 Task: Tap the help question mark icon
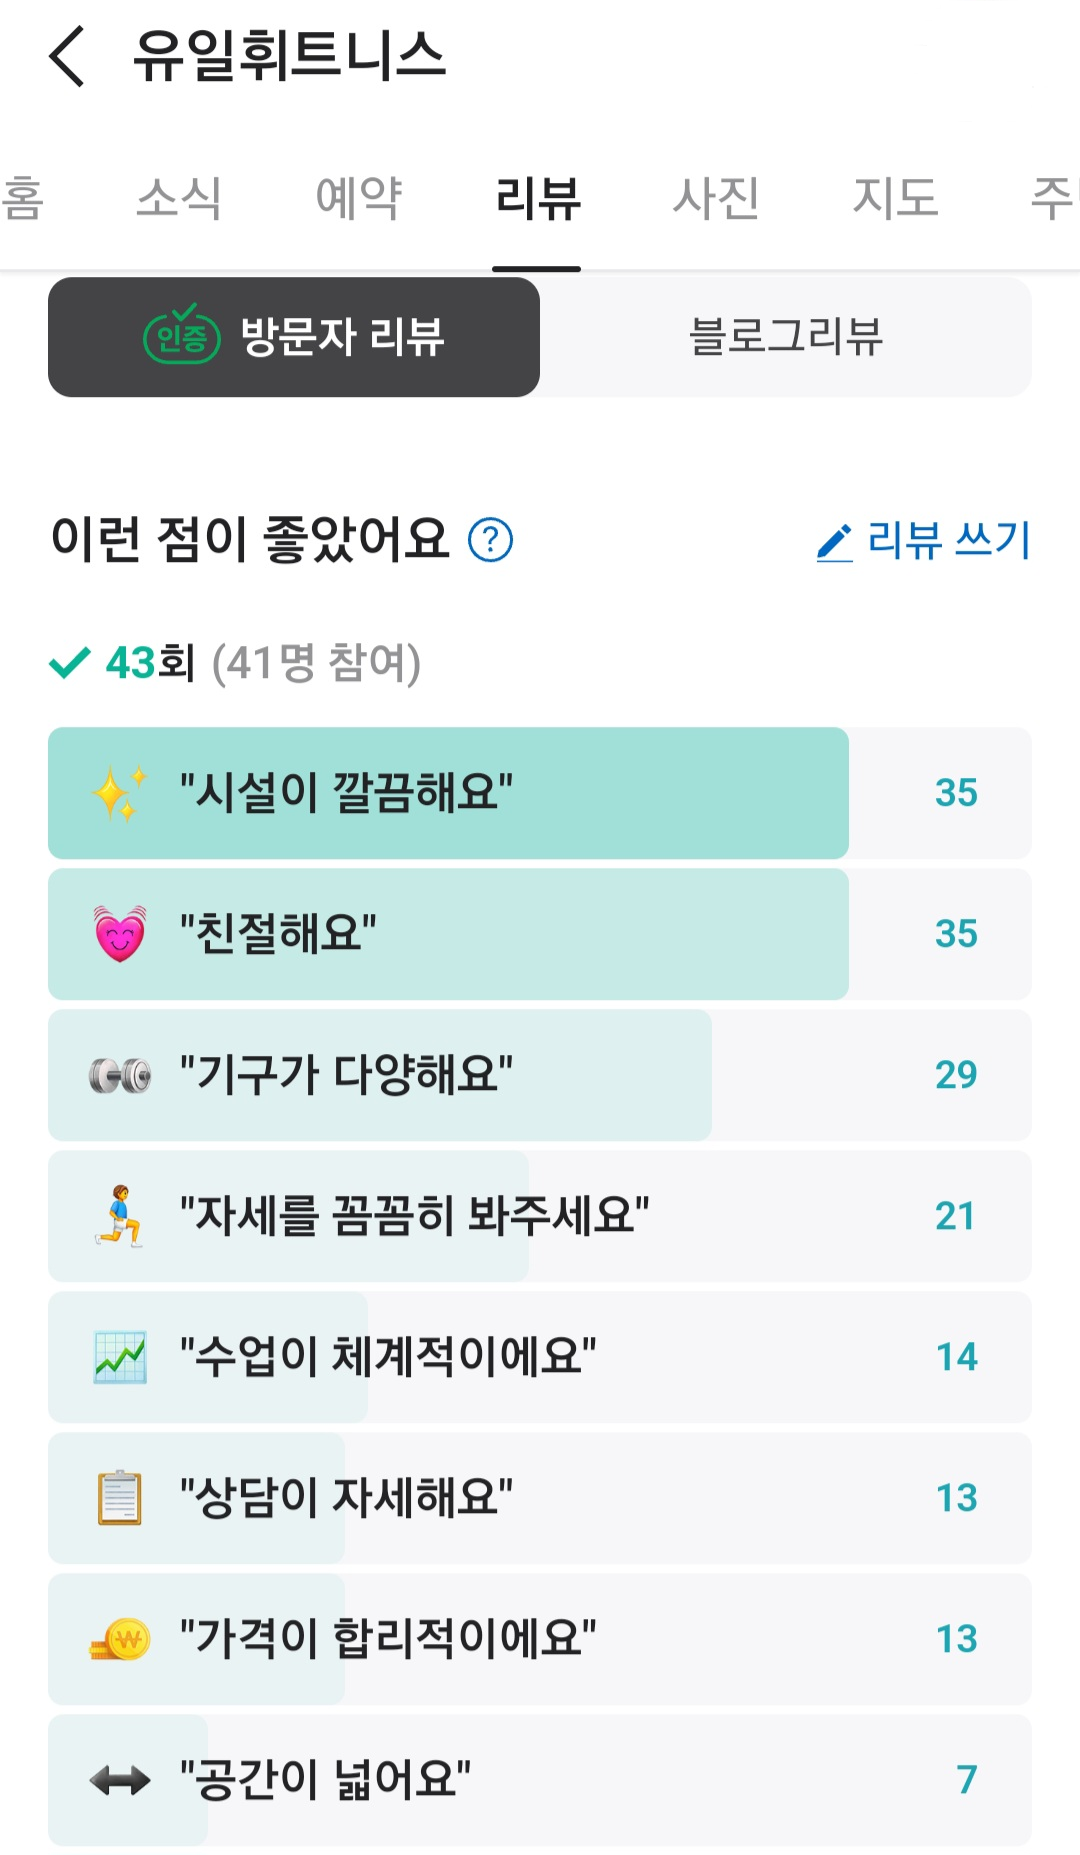click(490, 540)
